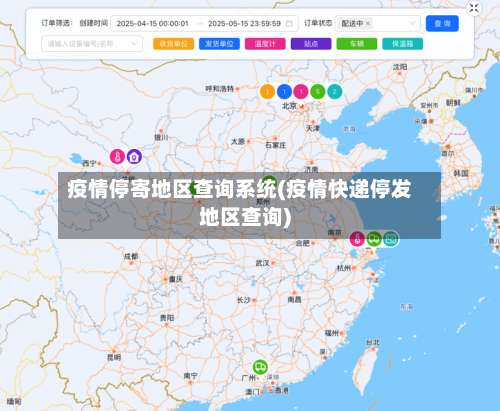Click the 西宁 city label

click(x=89, y=163)
